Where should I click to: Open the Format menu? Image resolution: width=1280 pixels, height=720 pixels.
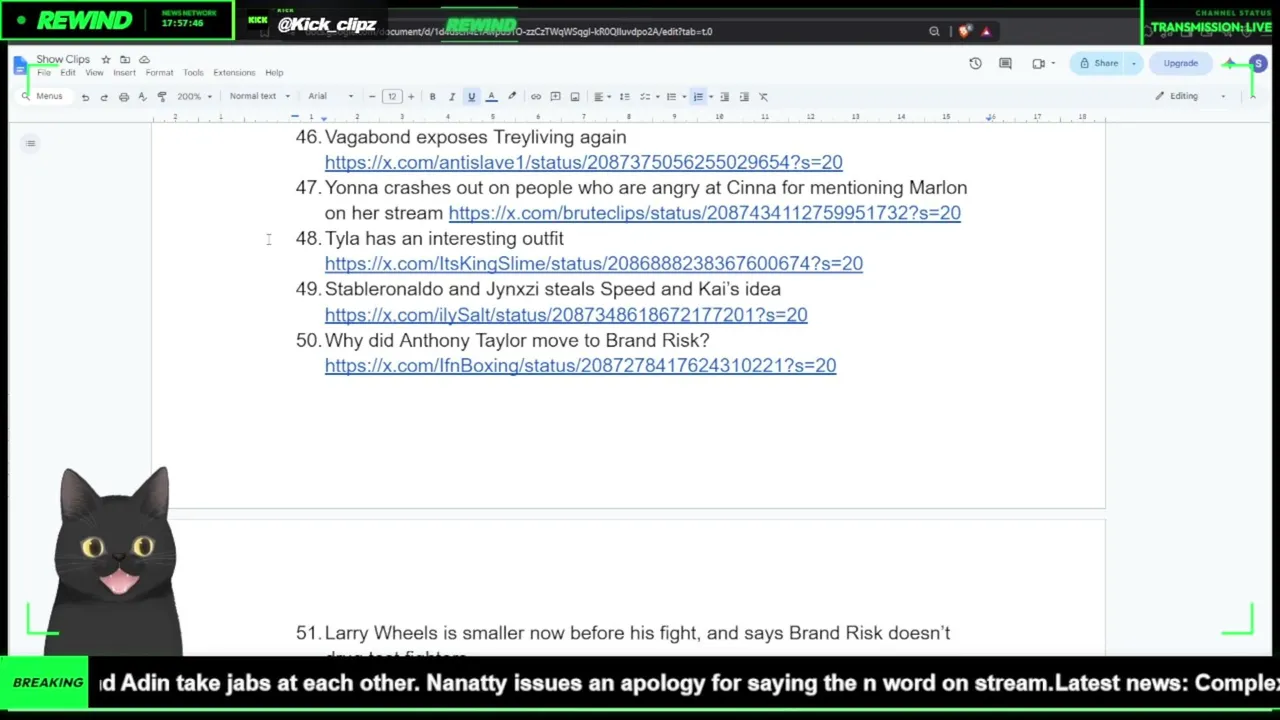tap(159, 73)
